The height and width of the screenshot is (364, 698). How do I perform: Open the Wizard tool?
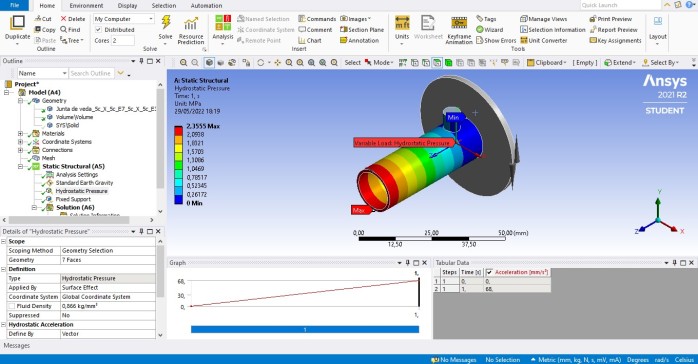pos(490,29)
